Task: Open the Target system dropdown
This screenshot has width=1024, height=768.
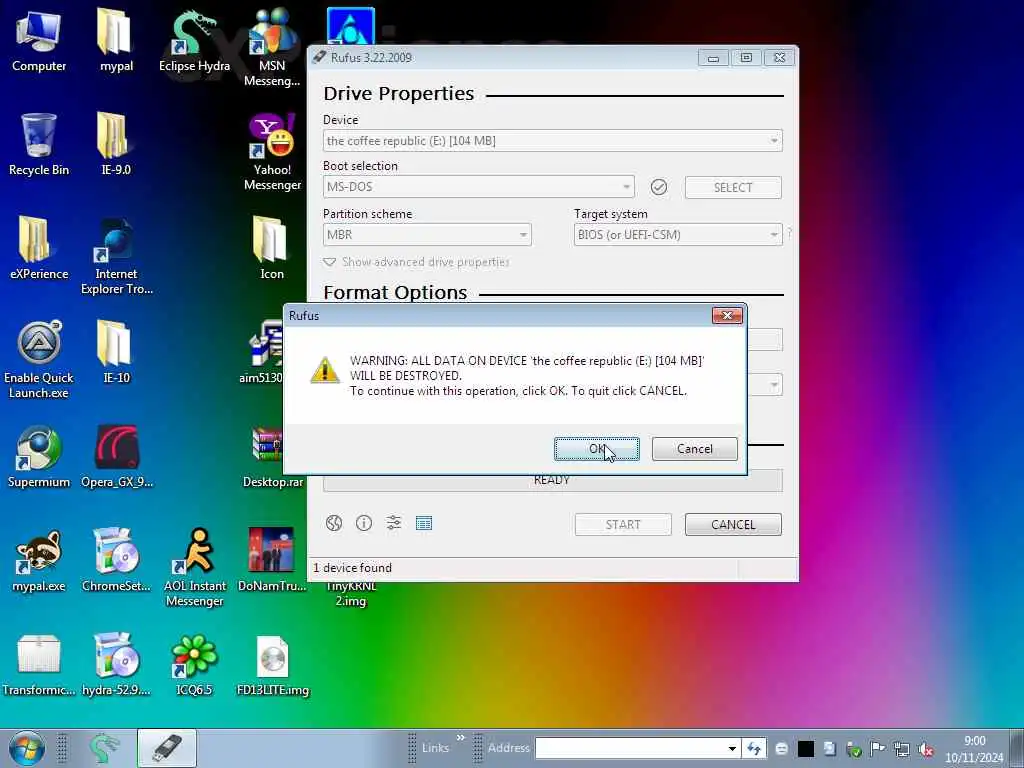Action: 678,234
